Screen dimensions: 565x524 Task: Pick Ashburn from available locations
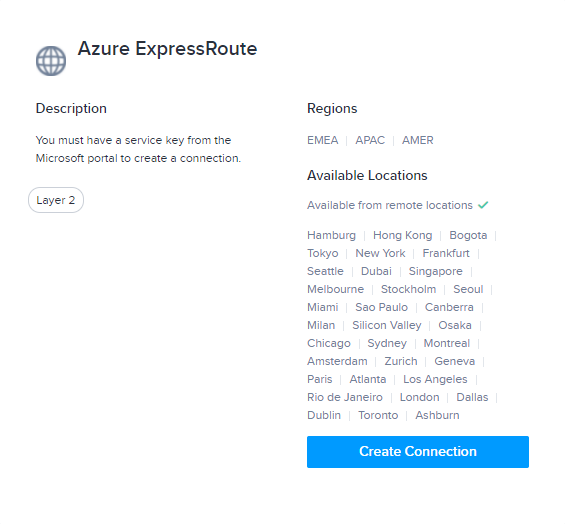(437, 416)
